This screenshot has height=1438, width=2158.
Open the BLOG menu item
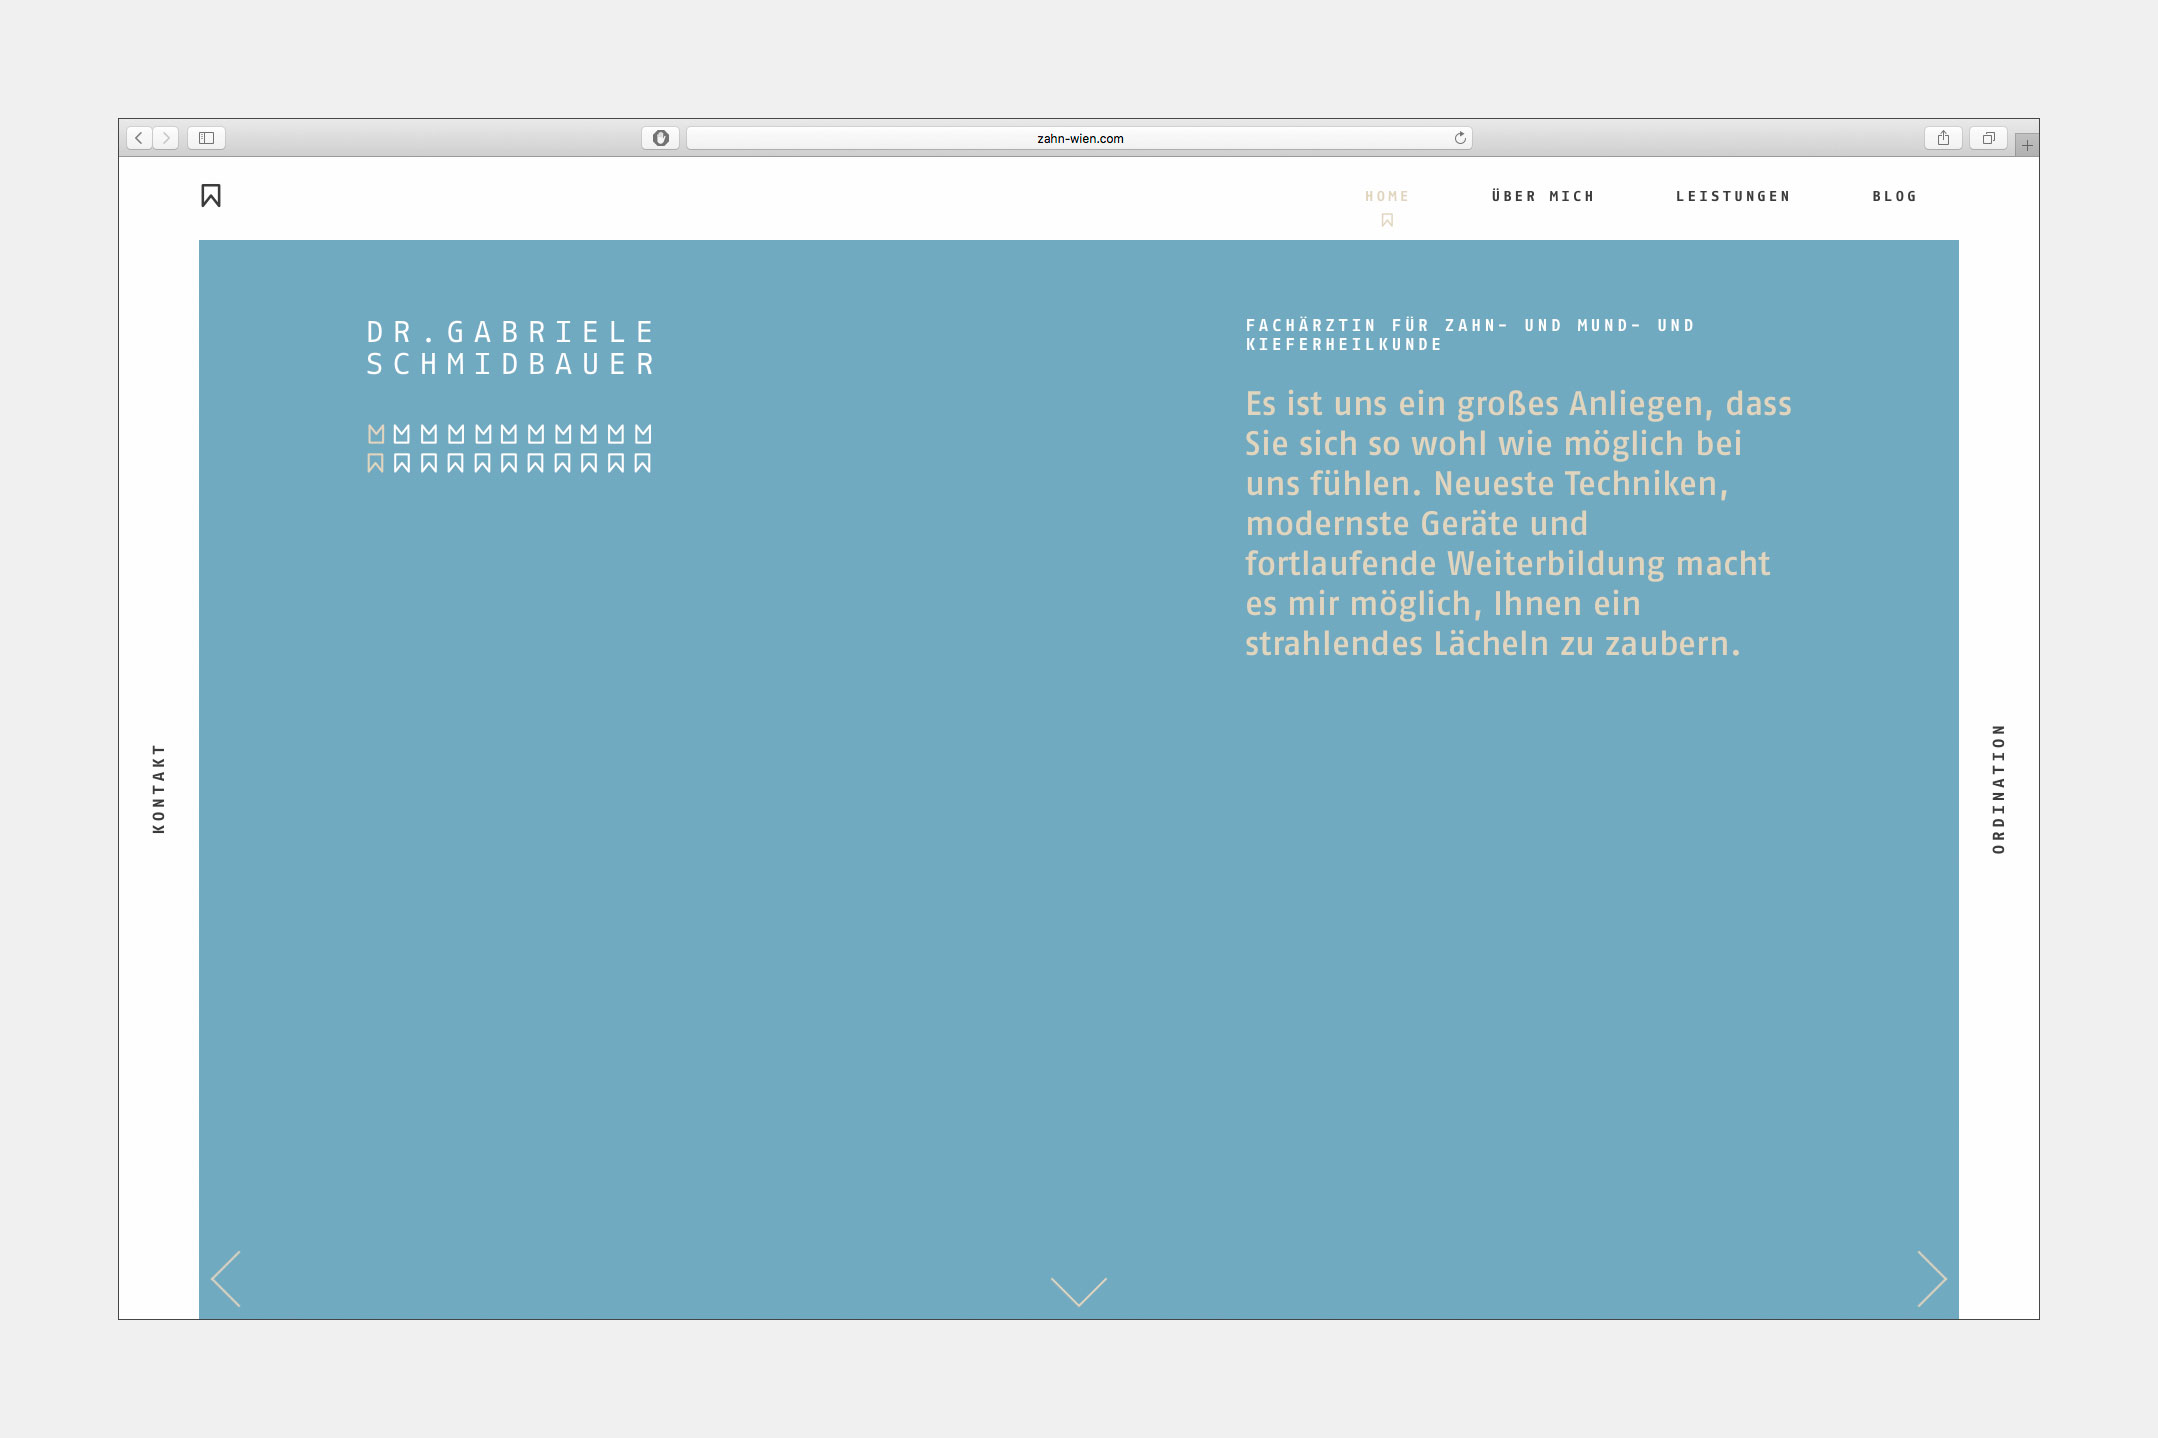pyautogui.click(x=1895, y=196)
